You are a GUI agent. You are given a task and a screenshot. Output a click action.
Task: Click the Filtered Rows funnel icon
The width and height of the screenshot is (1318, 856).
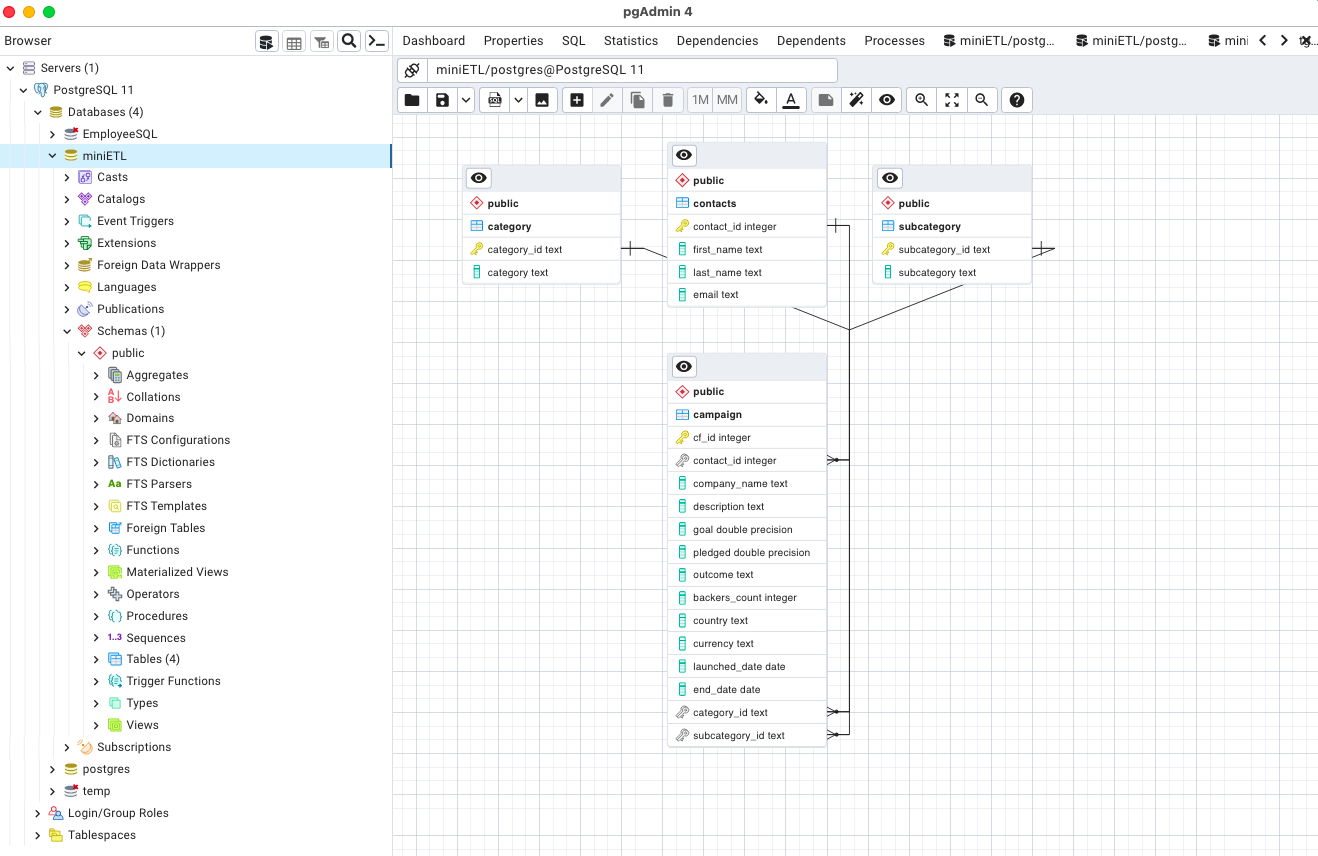(x=321, y=41)
